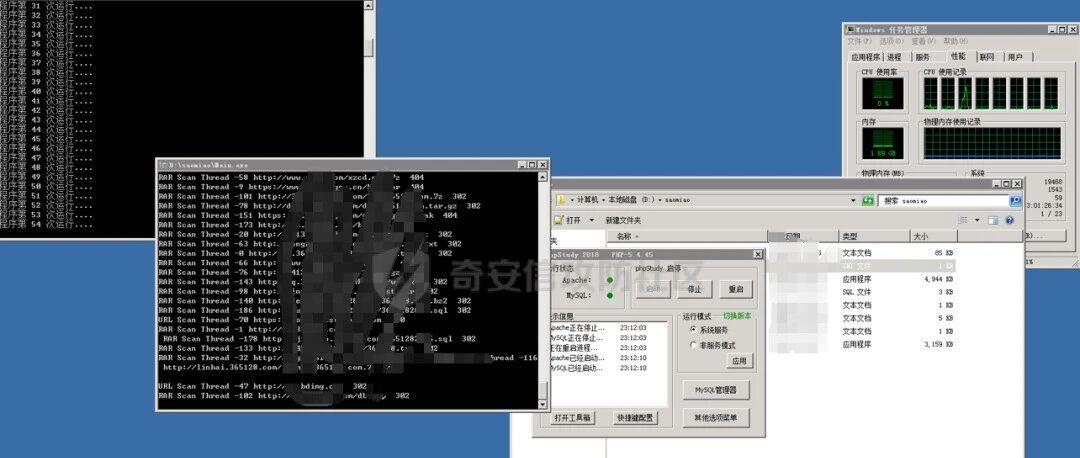Click the MySQL green status indicator

[x=610, y=295]
